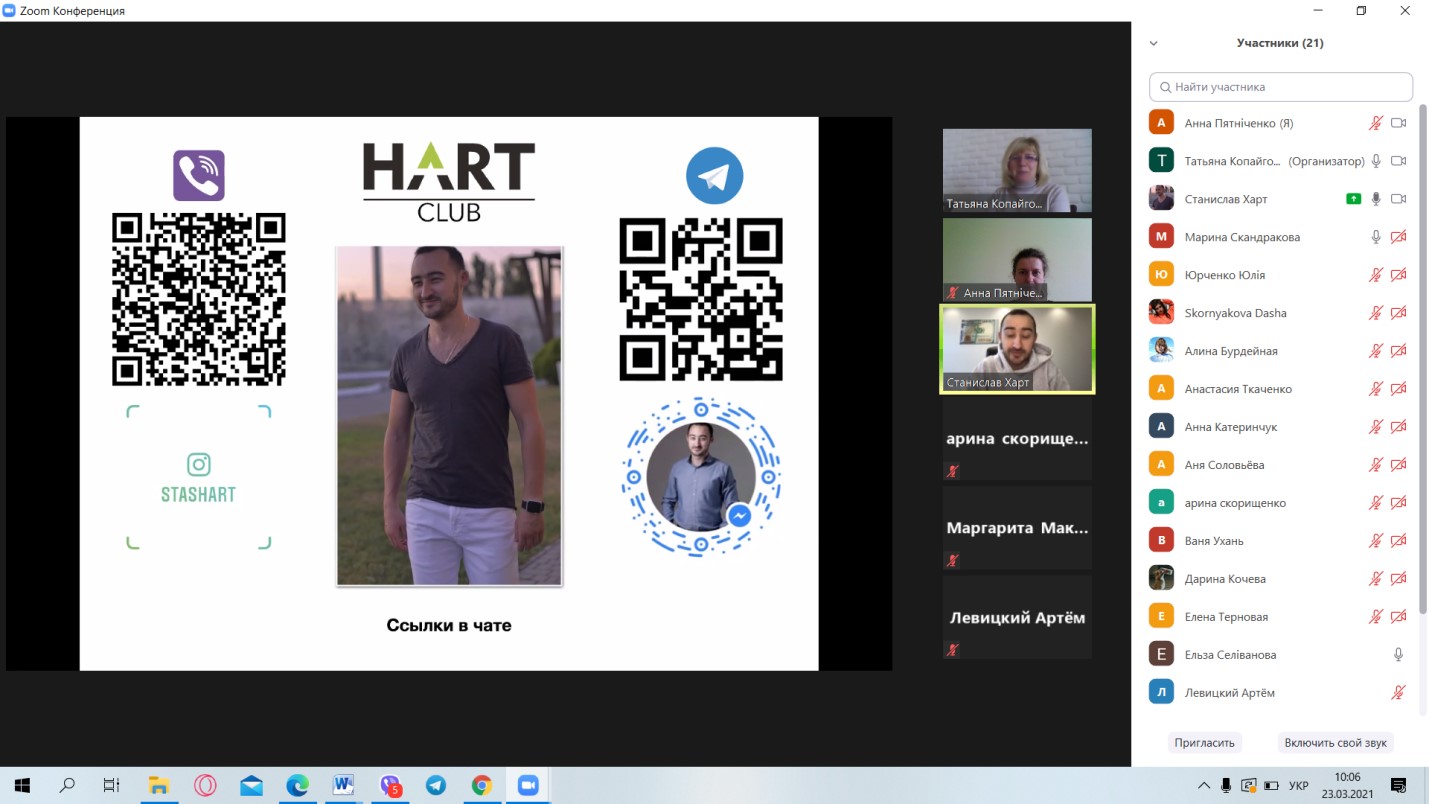Click Анна Пятніченко muted microphone icon
The height and width of the screenshot is (804, 1429).
1376,123
